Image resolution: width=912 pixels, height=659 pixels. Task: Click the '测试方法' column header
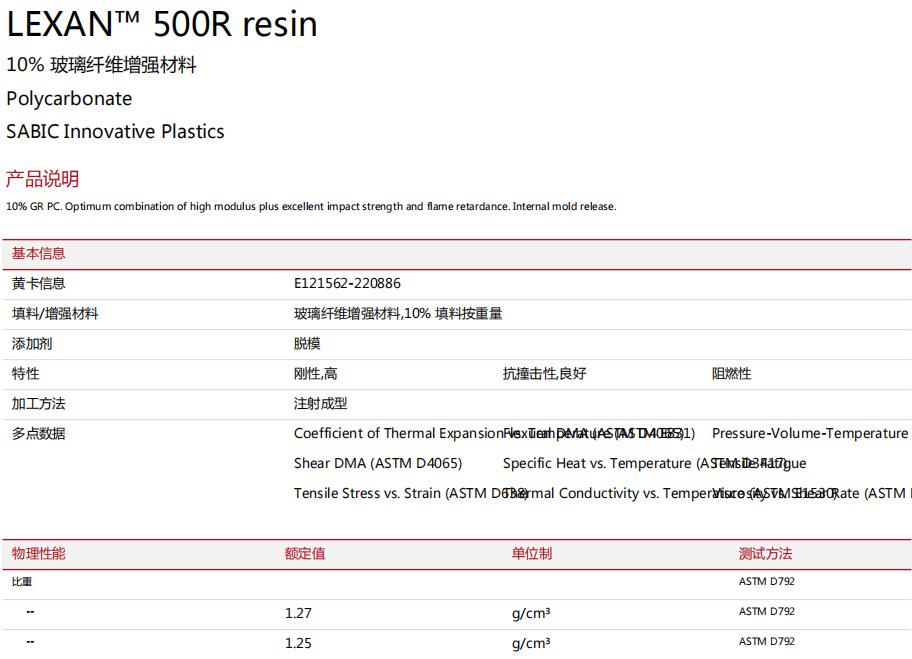(765, 553)
